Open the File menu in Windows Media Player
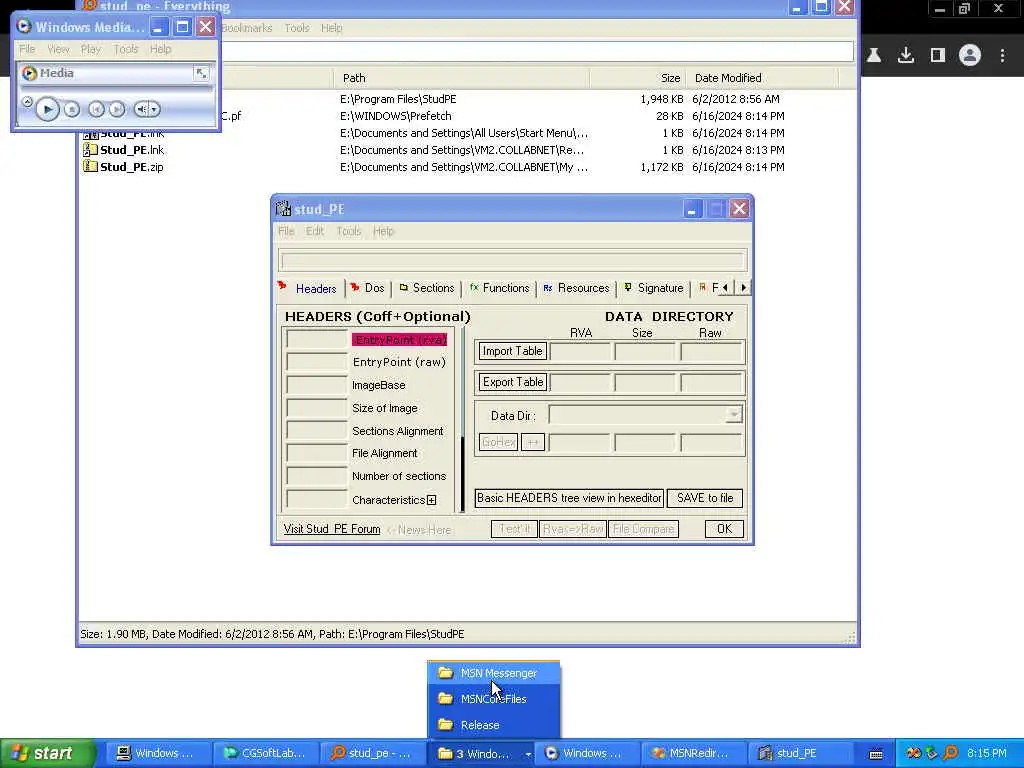Image resolution: width=1024 pixels, height=768 pixels. coord(27,49)
